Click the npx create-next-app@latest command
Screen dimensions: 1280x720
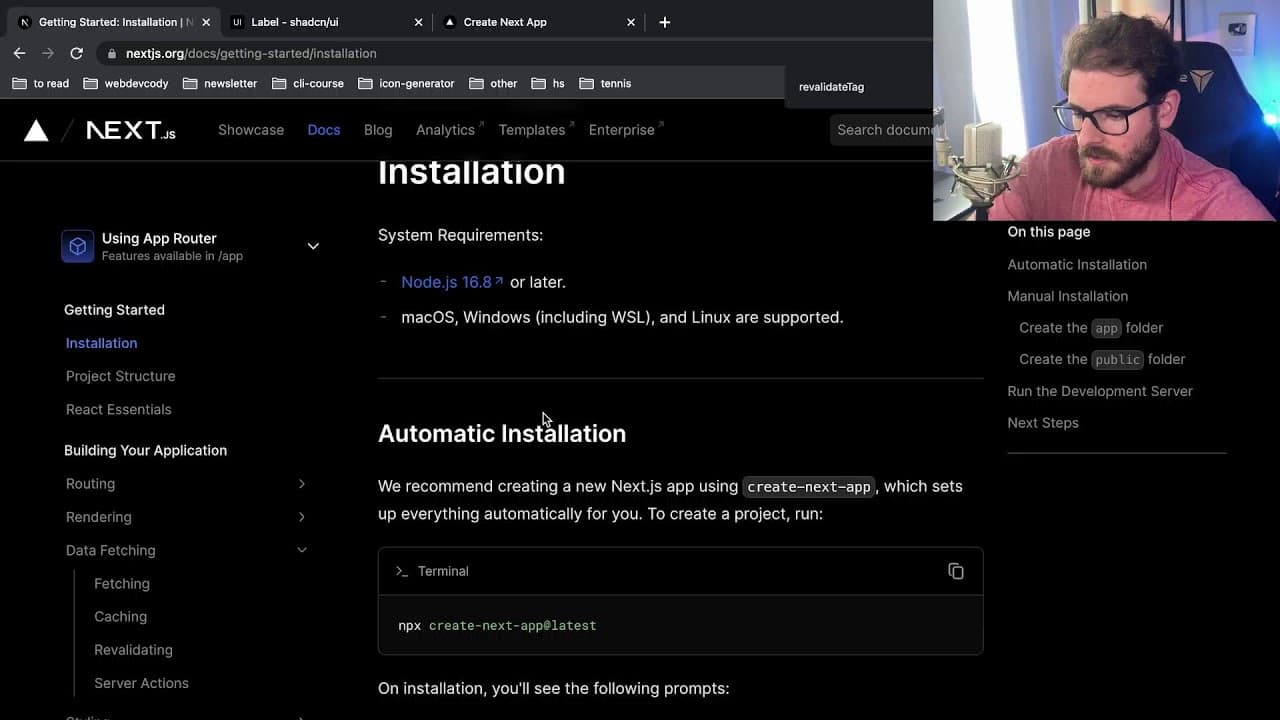[497, 626]
